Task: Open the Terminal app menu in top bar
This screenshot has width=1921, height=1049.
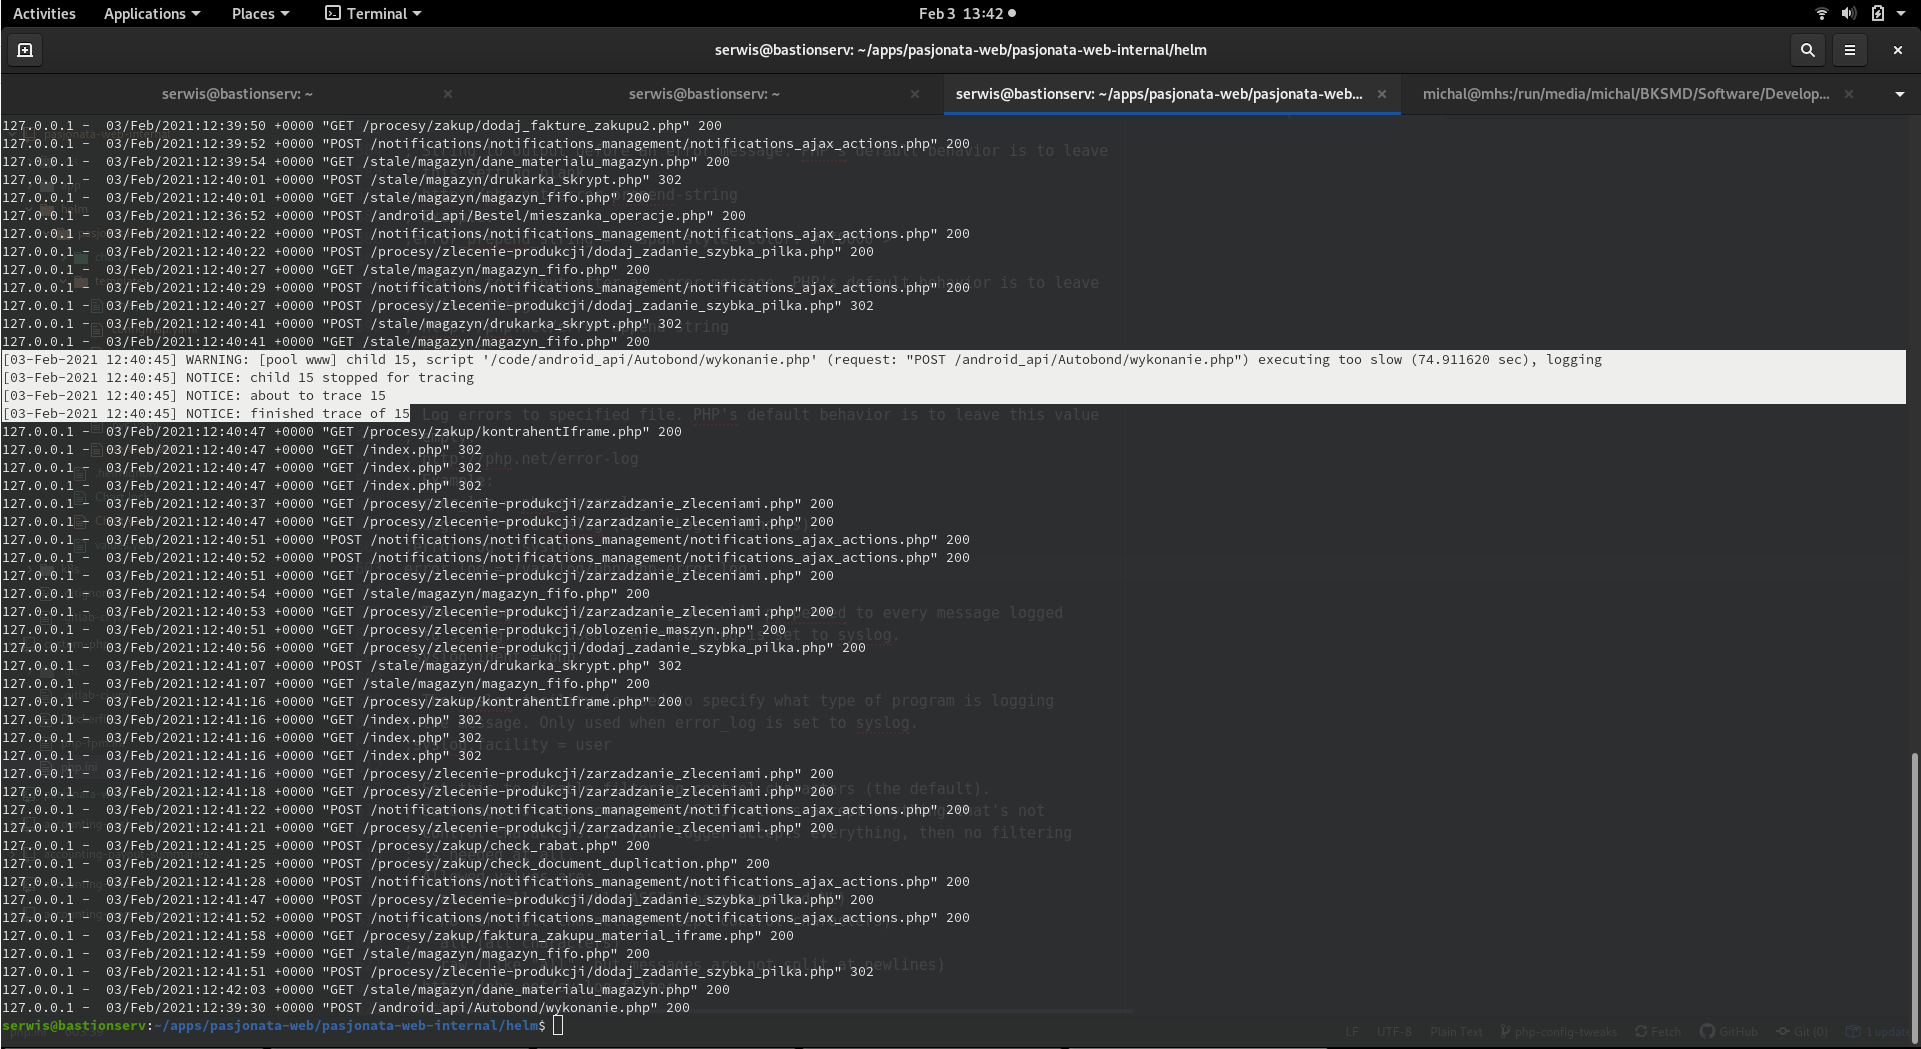Action: tap(373, 14)
